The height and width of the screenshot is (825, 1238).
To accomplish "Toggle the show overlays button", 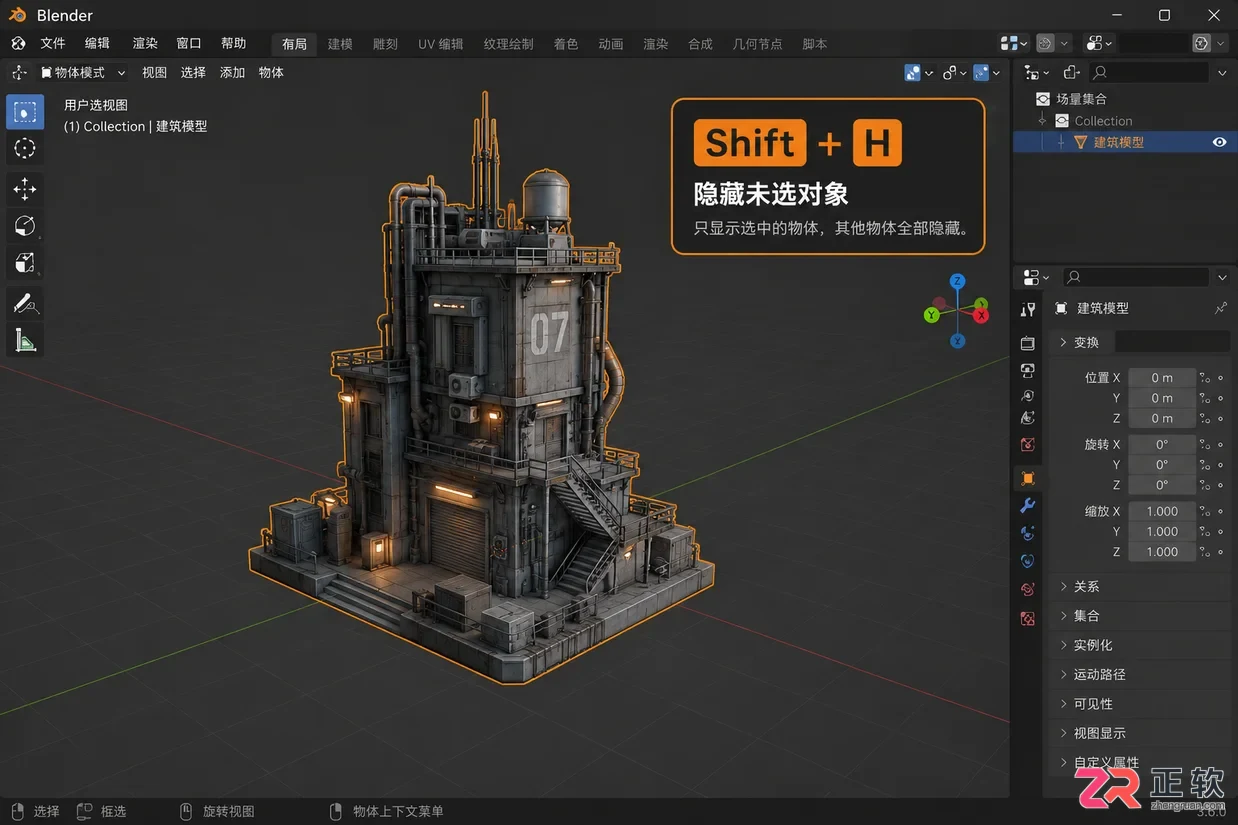I will click(x=981, y=72).
